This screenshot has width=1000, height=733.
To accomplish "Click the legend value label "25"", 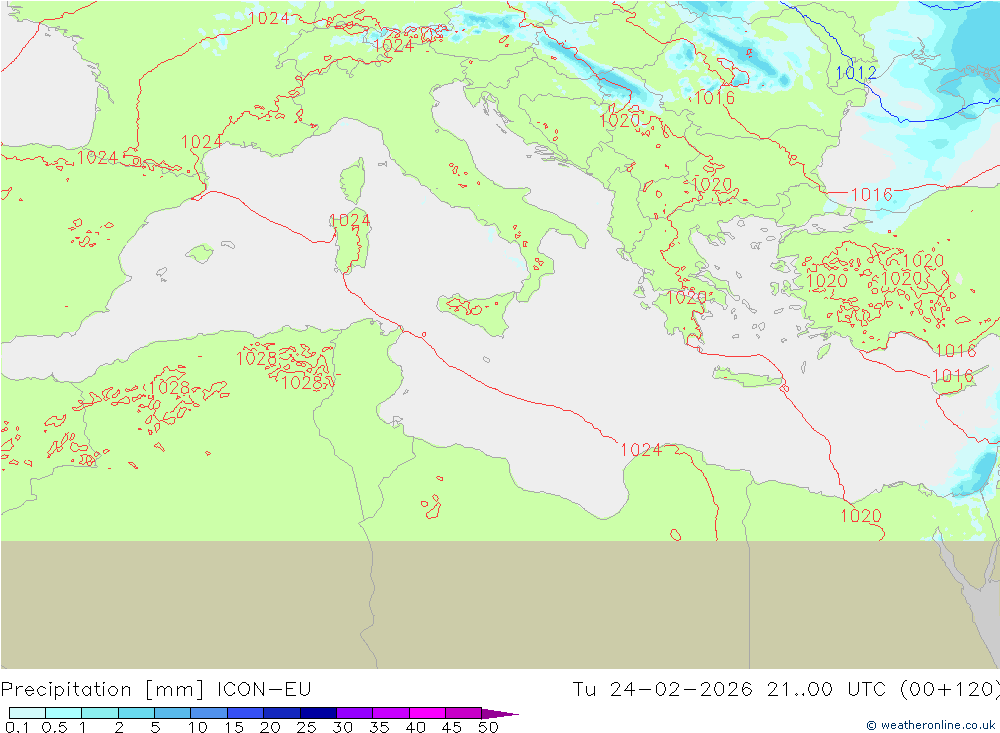I will pyautogui.click(x=306, y=727).
